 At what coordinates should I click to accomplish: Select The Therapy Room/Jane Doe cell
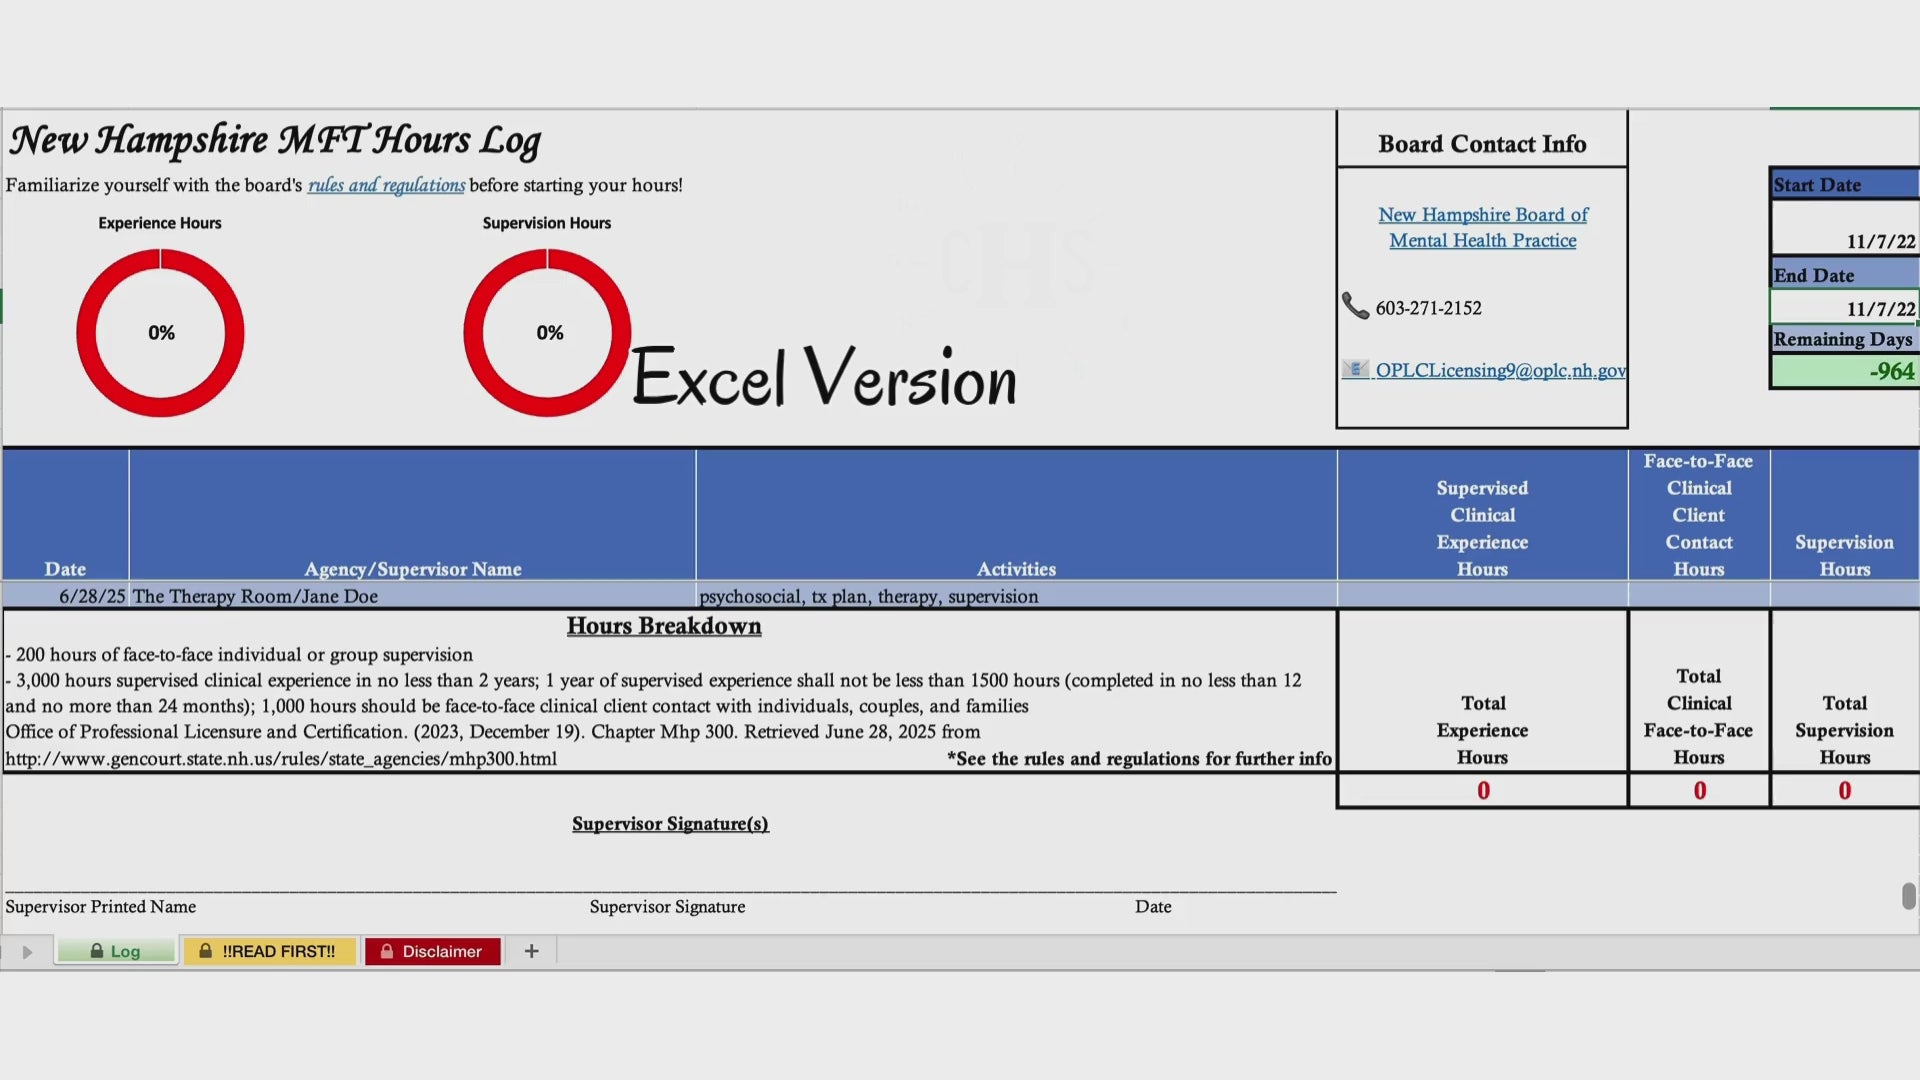pyautogui.click(x=412, y=596)
